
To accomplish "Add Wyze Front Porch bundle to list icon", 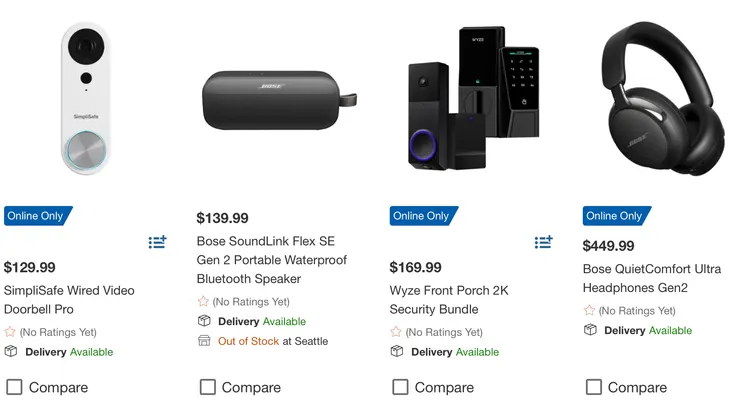I will pos(543,242).
